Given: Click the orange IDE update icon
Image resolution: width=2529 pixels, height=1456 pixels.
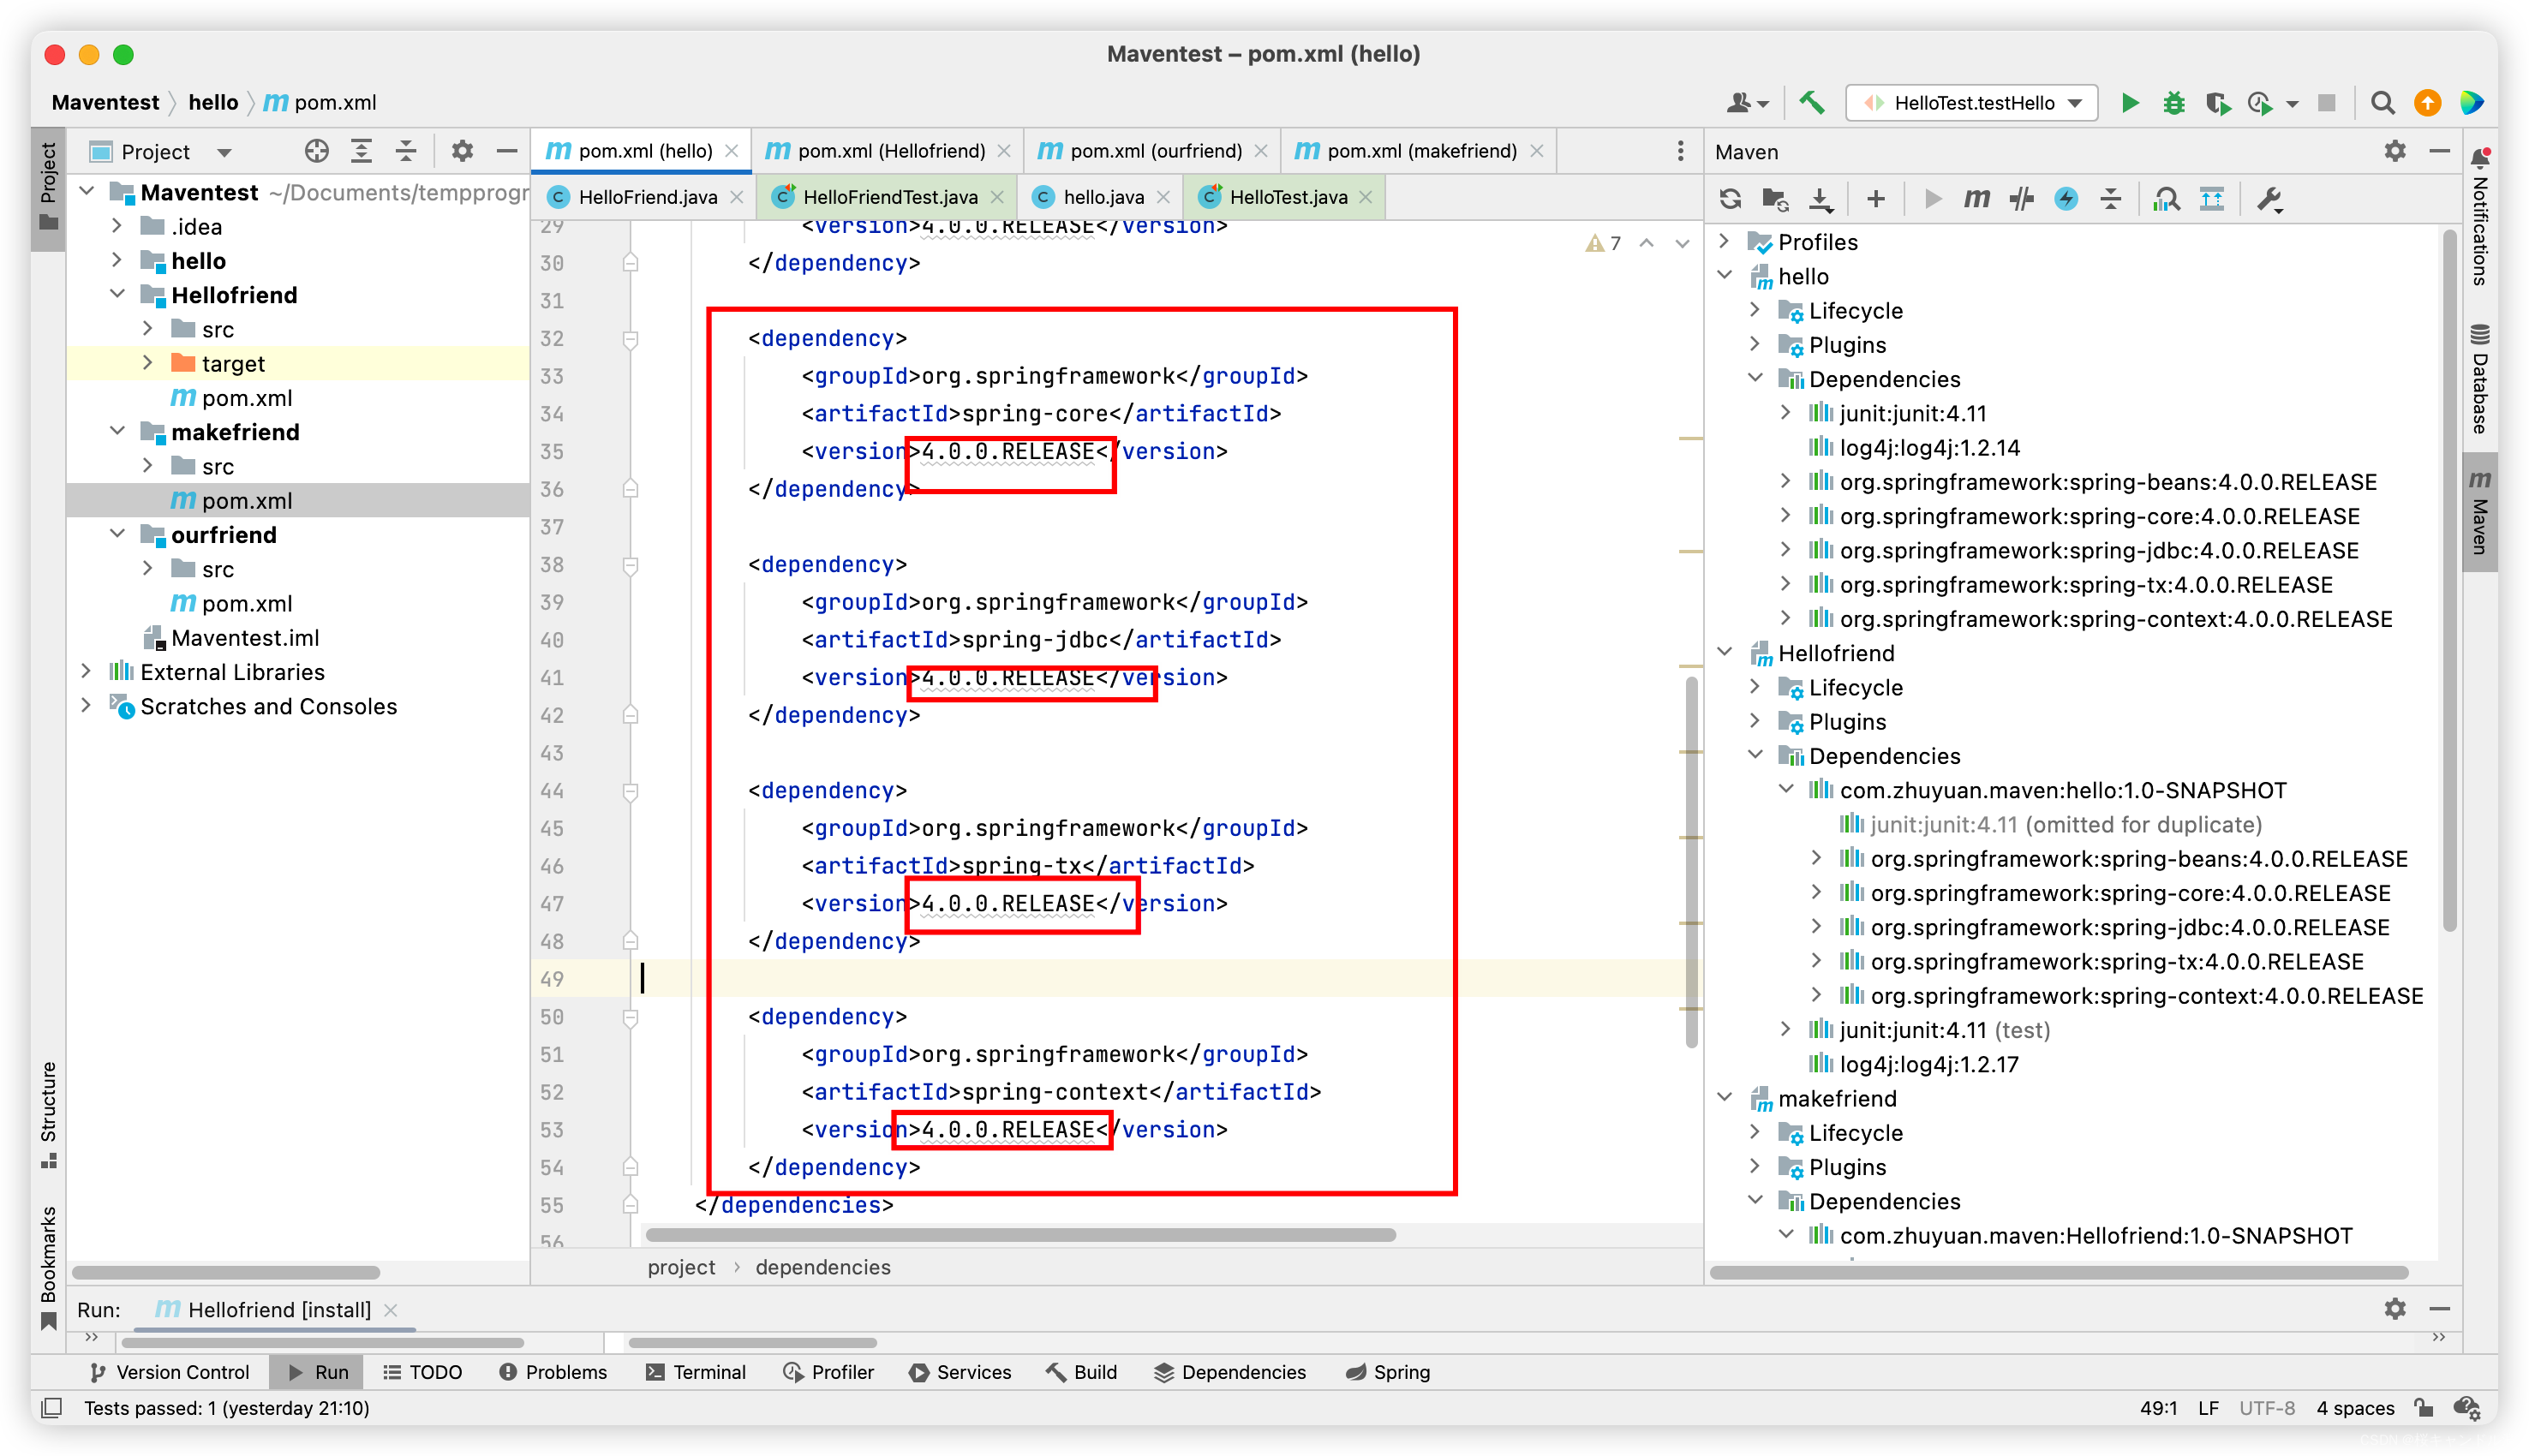Looking at the screenshot, I should coord(2427,103).
